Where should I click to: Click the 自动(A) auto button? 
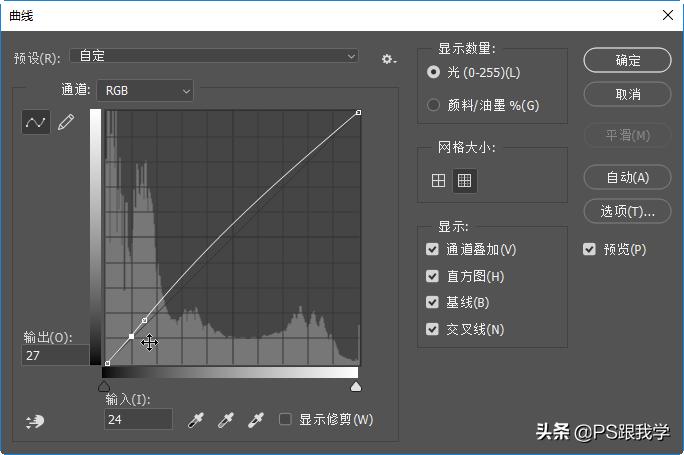(627, 177)
